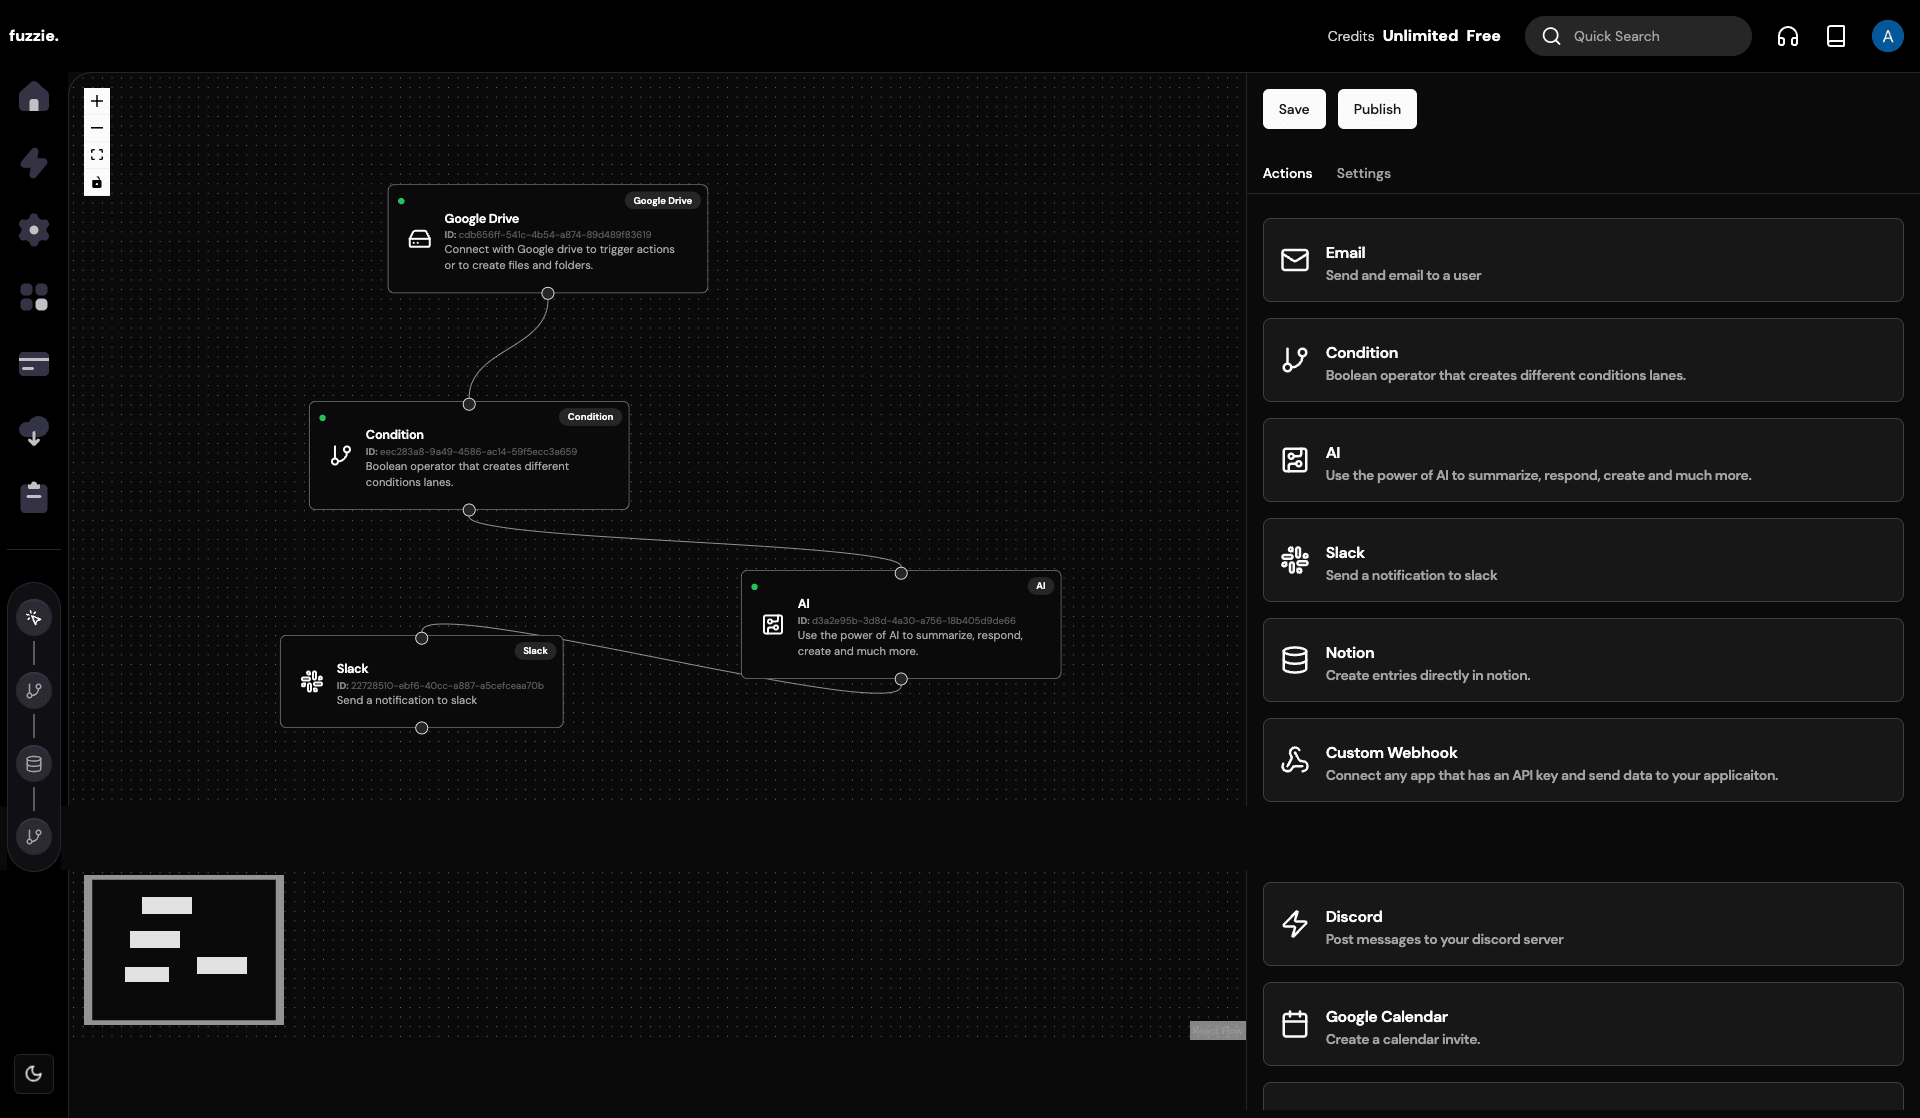This screenshot has width=1920, height=1118.
Task: Publish the workflow
Action: tap(1377, 109)
